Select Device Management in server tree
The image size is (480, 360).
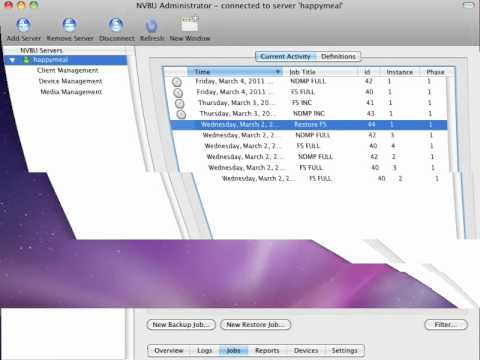(70, 81)
